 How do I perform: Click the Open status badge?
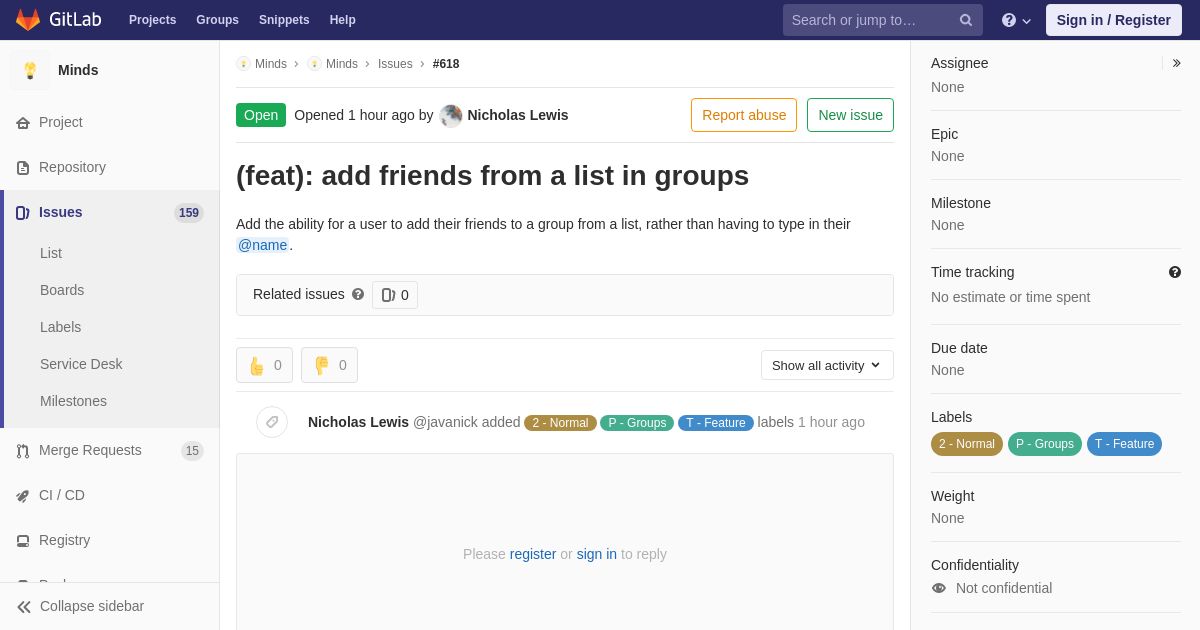coord(261,115)
